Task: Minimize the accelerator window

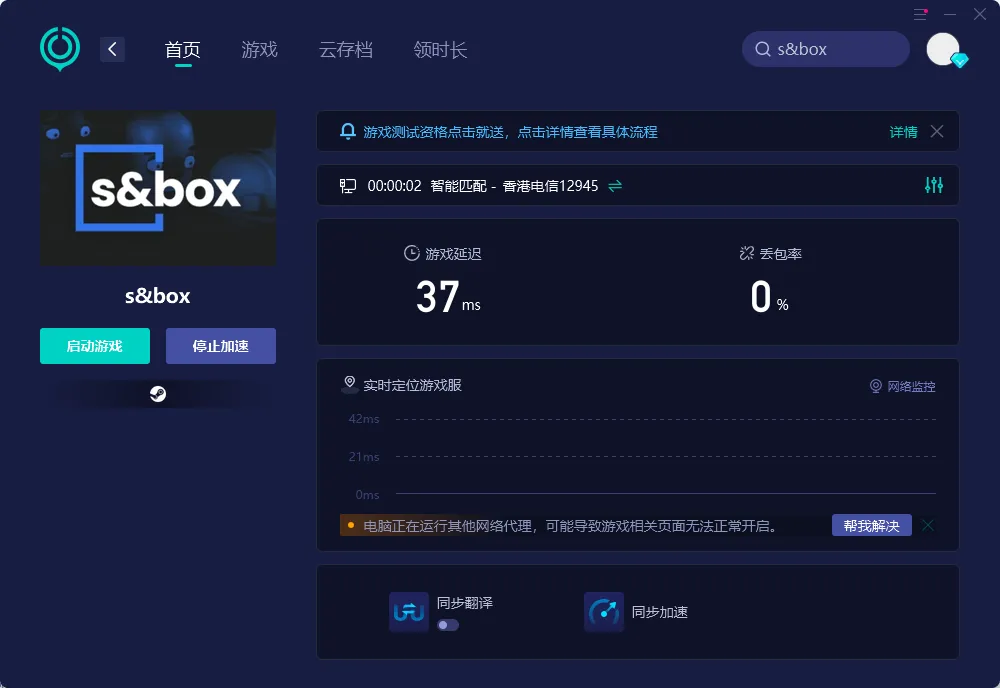Action: [x=950, y=14]
